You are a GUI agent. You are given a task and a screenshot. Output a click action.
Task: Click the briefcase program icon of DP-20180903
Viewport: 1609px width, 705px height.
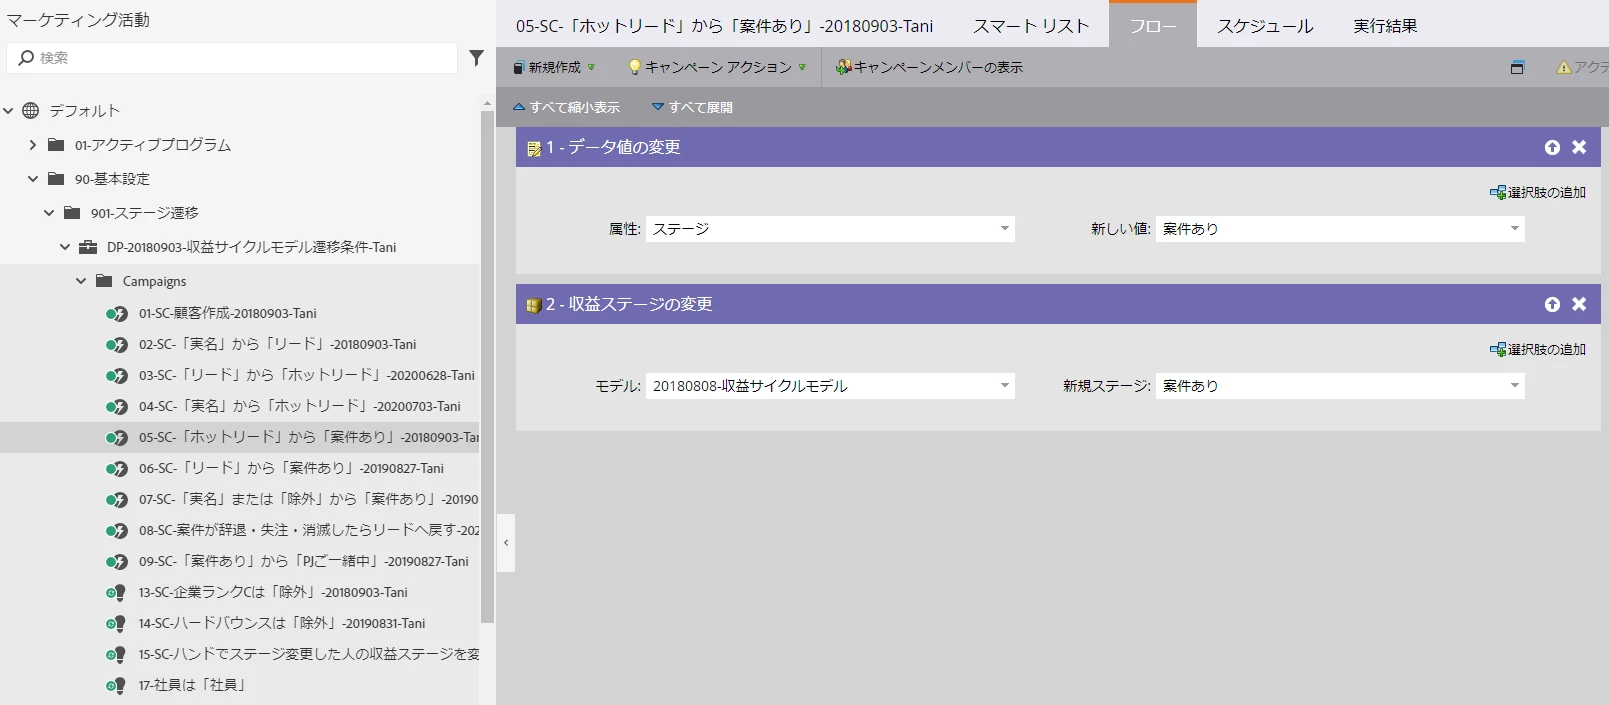point(88,247)
